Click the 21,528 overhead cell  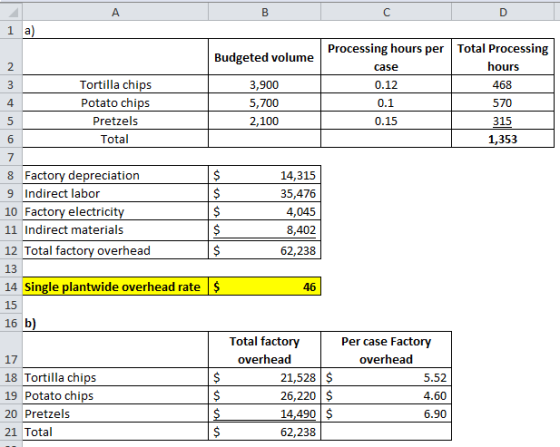(265, 377)
